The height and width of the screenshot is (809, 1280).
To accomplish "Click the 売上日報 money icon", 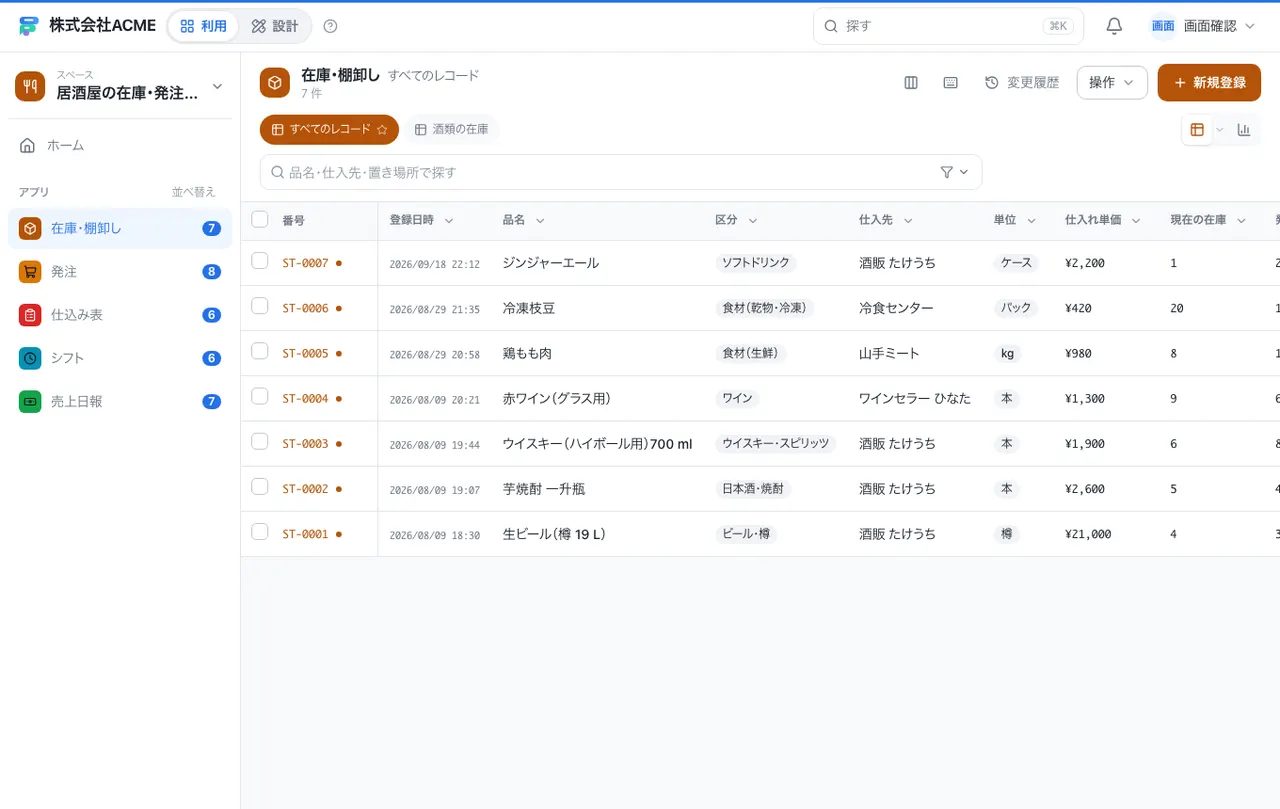I will 30,401.
